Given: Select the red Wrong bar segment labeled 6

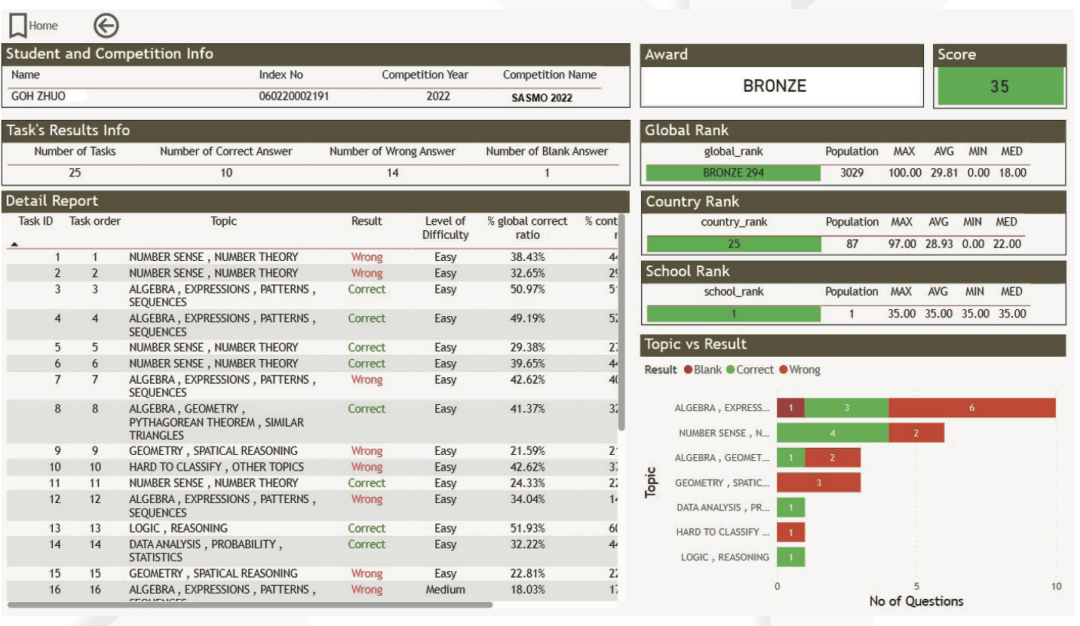Looking at the screenshot, I should point(971,408).
